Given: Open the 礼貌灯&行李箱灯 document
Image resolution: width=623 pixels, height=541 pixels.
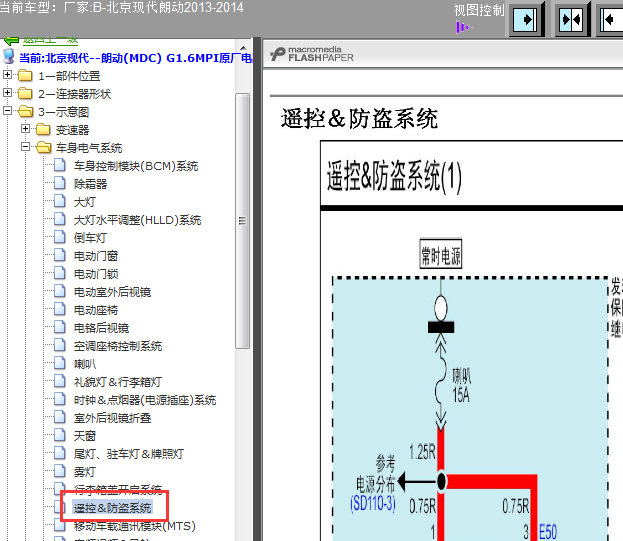Looking at the screenshot, I should (x=118, y=382).
